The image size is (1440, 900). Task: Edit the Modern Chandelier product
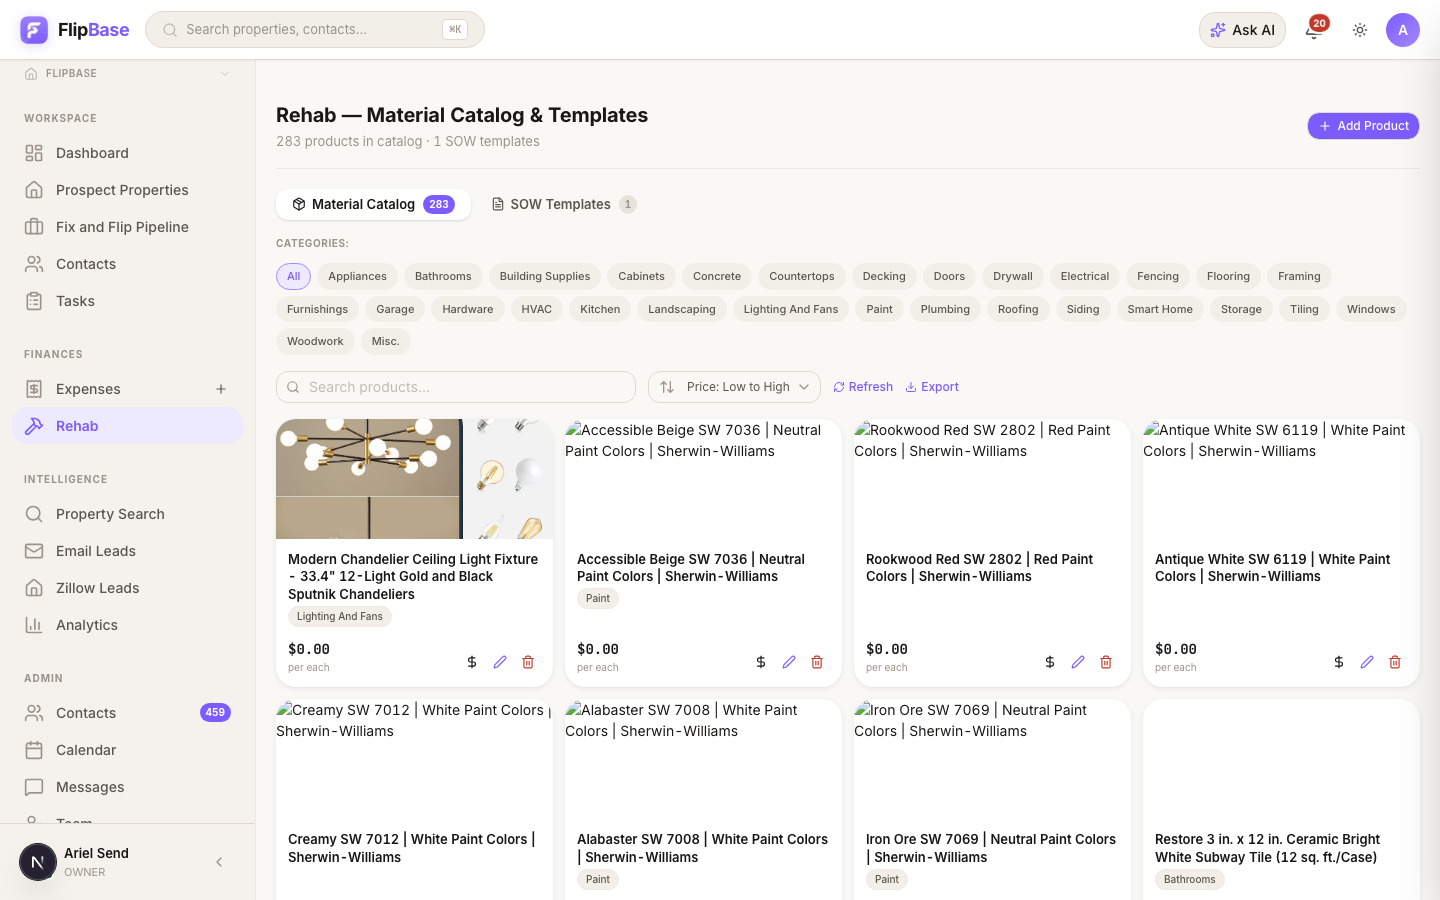tap(500, 662)
